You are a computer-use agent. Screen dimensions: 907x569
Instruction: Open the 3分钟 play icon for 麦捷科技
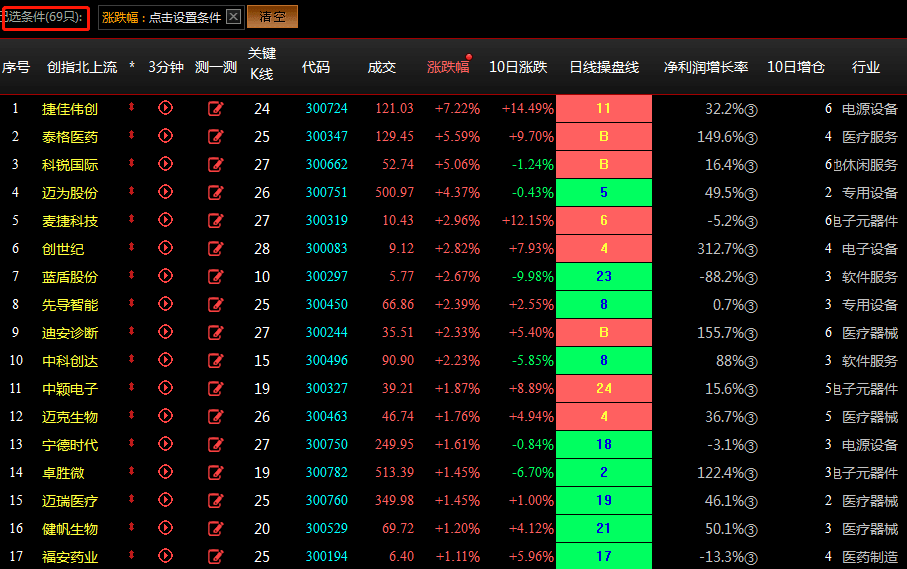pos(165,220)
